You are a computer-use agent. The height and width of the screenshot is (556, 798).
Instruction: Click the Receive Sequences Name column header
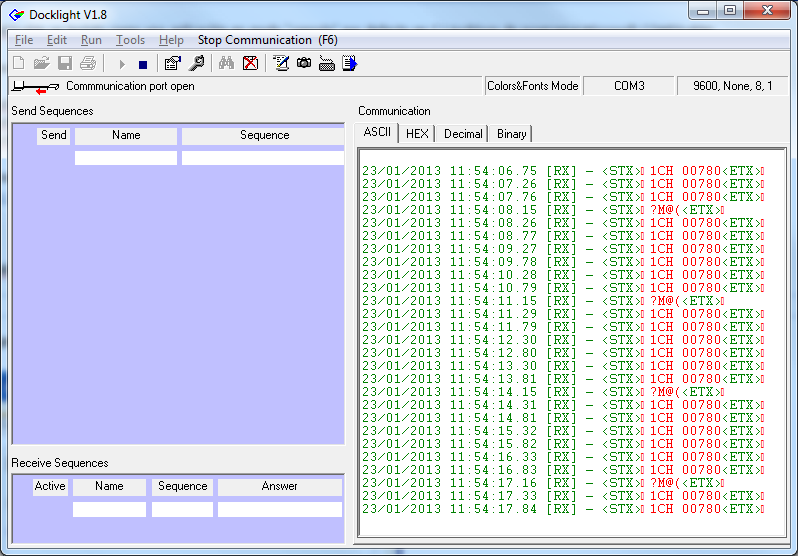coord(109,487)
